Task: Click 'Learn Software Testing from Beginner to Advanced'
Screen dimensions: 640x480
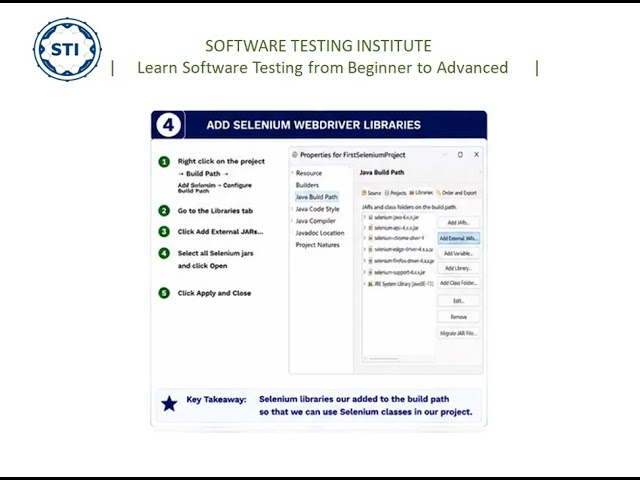Action: click(x=322, y=68)
